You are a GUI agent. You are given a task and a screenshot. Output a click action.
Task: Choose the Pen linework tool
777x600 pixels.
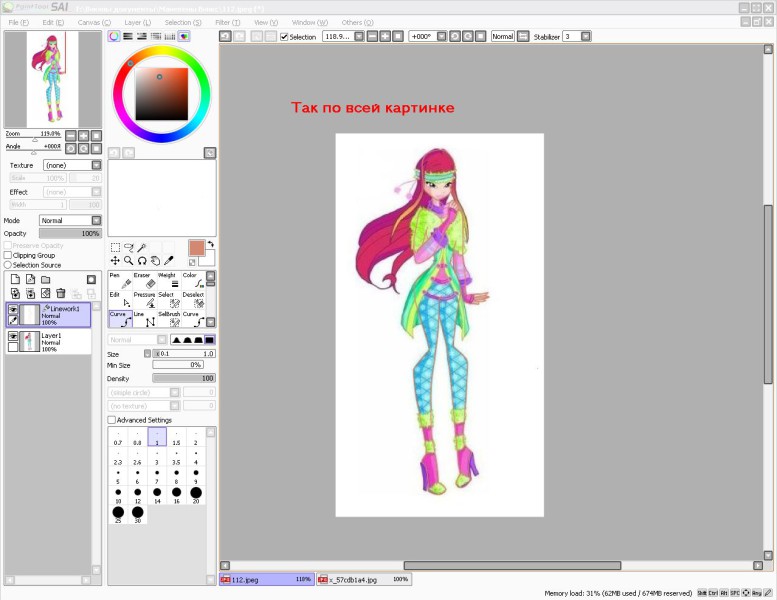pos(120,280)
